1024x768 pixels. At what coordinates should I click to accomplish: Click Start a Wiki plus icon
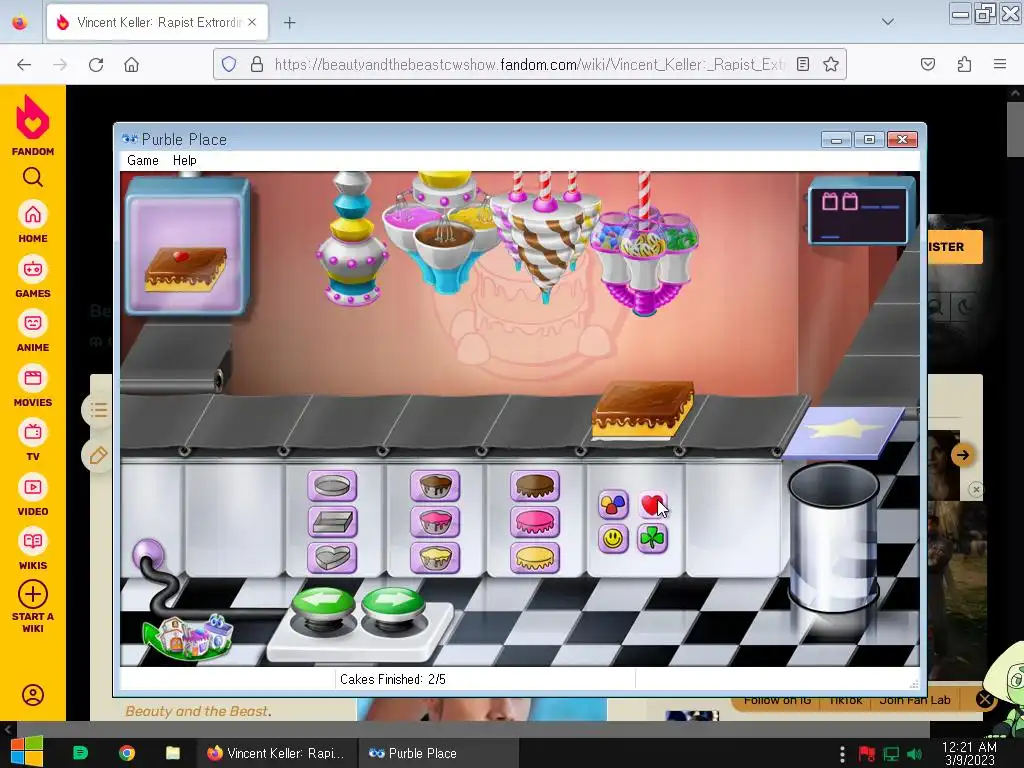coord(33,594)
